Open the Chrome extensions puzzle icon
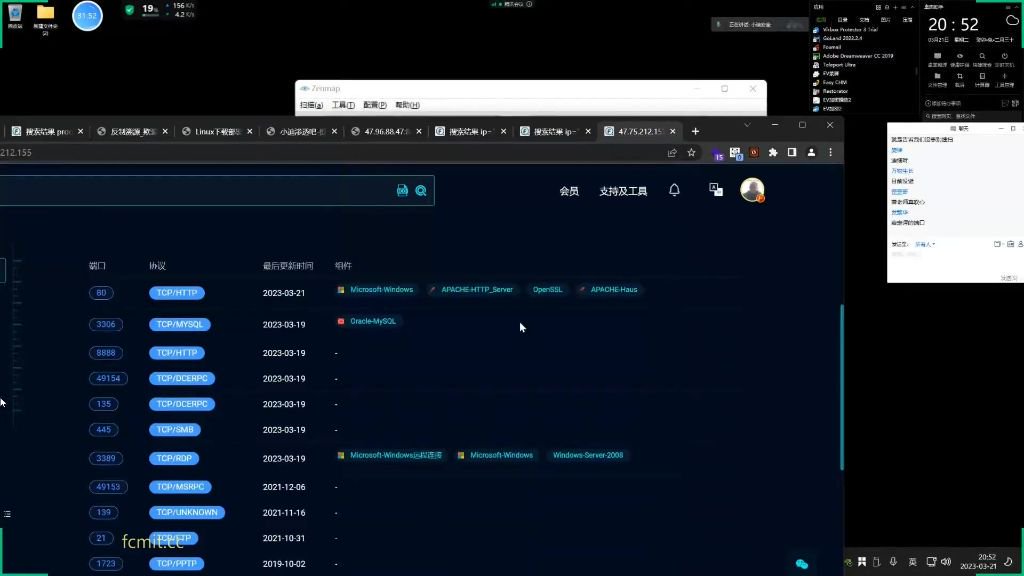The width and height of the screenshot is (1024, 576). click(x=773, y=152)
